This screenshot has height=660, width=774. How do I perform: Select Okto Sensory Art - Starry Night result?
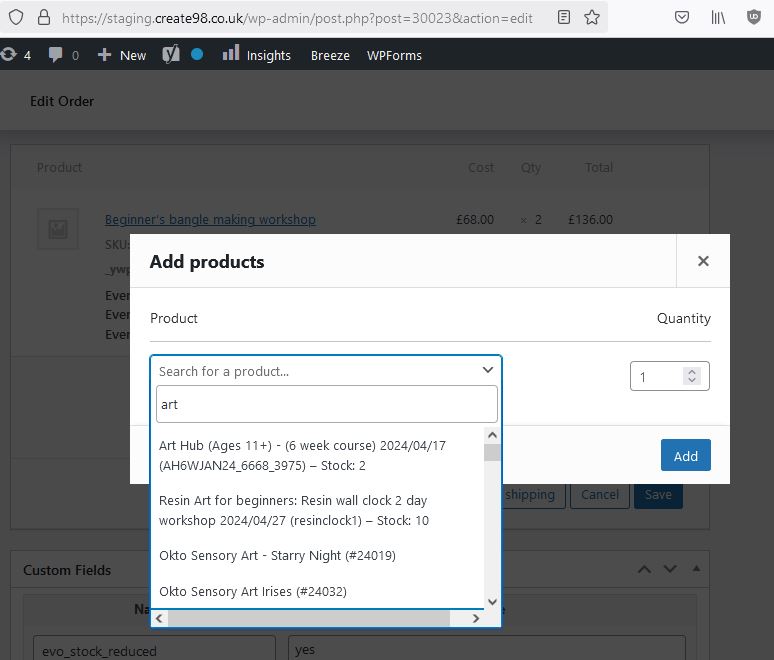[x=317, y=555]
